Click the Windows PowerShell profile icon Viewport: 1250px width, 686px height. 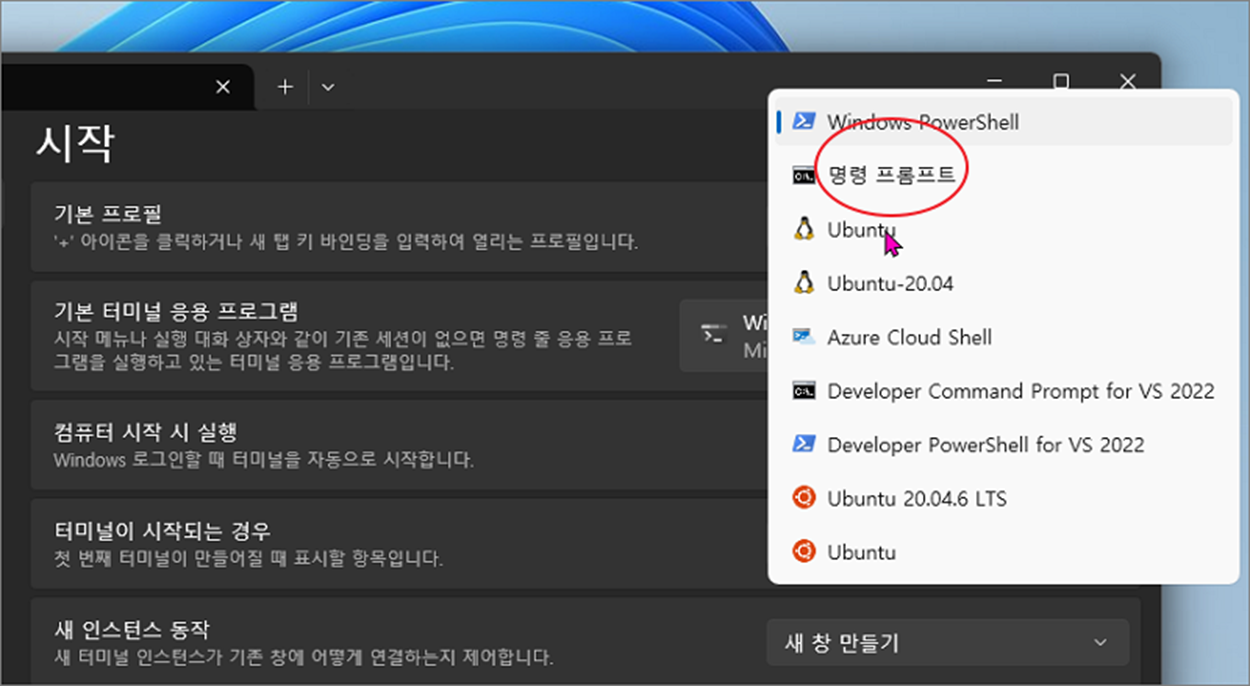pos(803,121)
